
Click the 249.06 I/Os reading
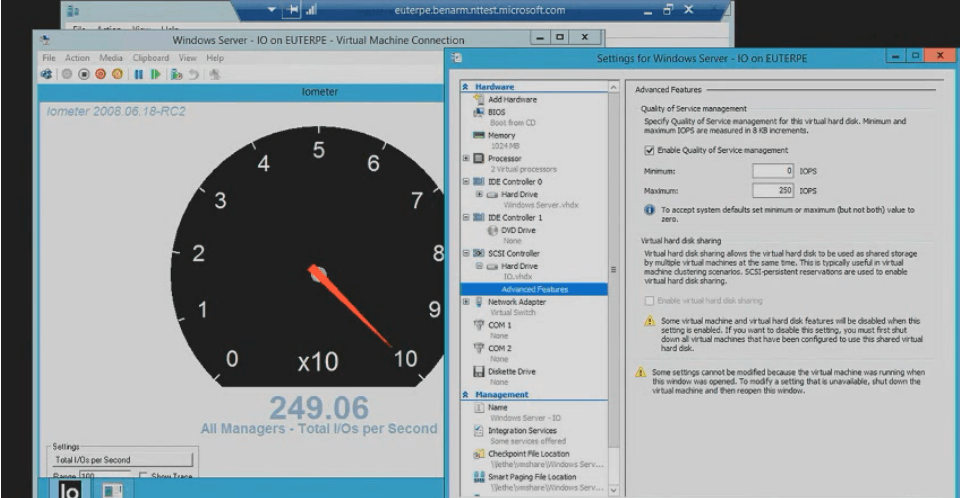point(319,408)
